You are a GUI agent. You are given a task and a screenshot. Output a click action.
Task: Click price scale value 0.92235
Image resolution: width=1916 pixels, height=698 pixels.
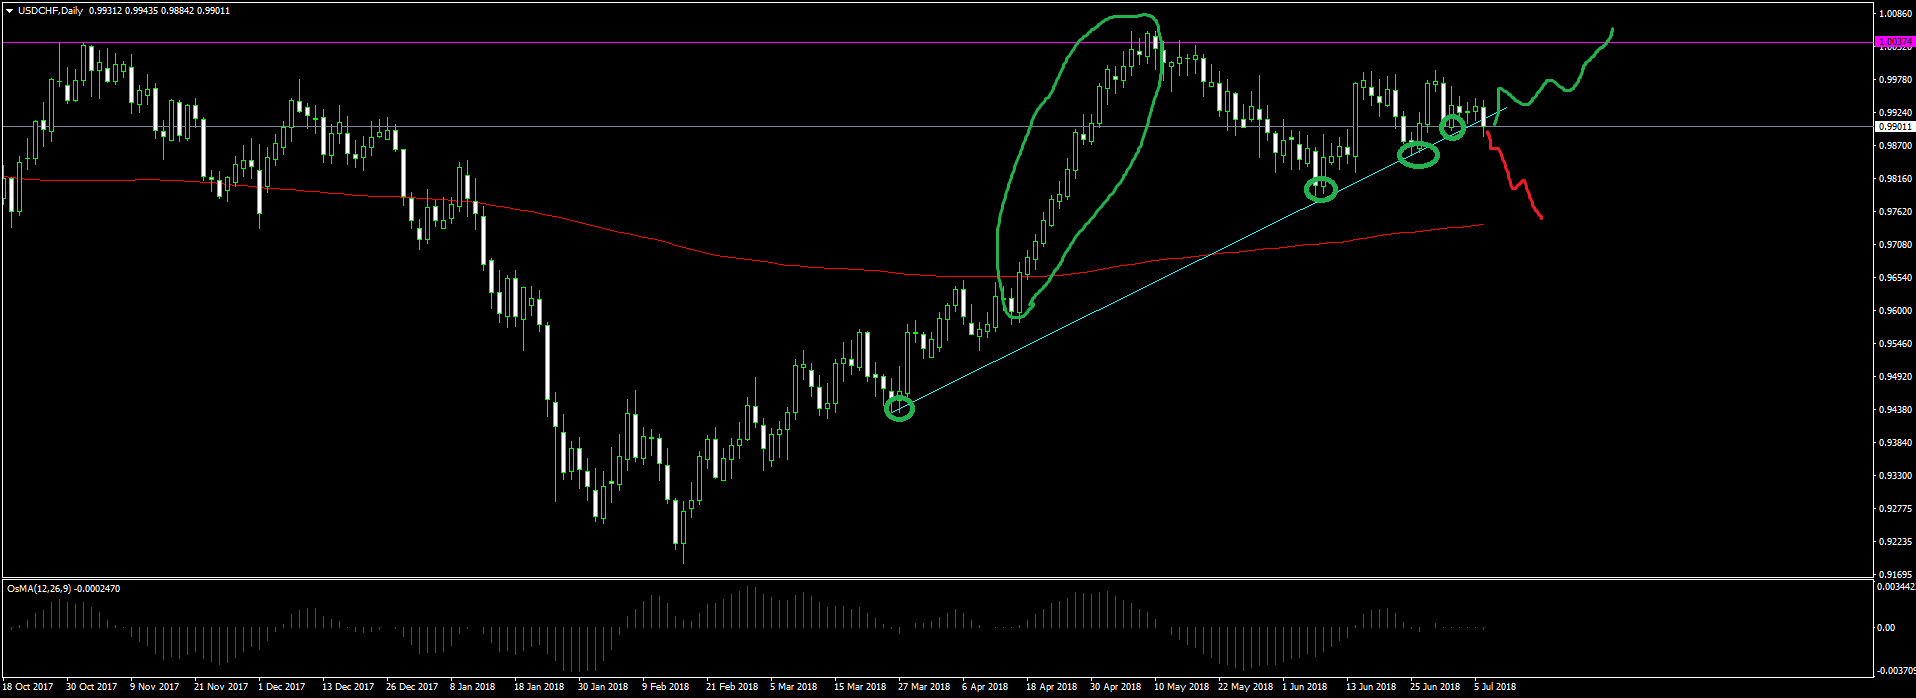(x=1895, y=542)
